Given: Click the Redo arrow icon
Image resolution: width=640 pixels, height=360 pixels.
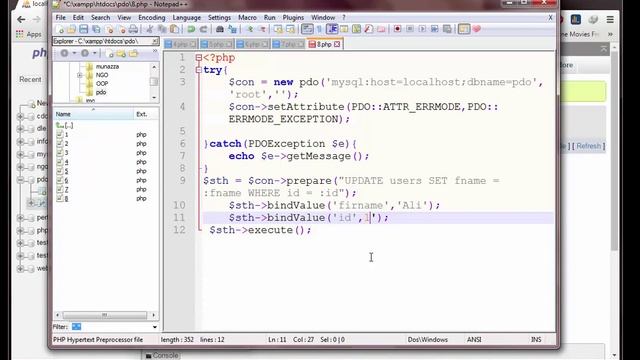Looking at the screenshot, I should point(203,29).
